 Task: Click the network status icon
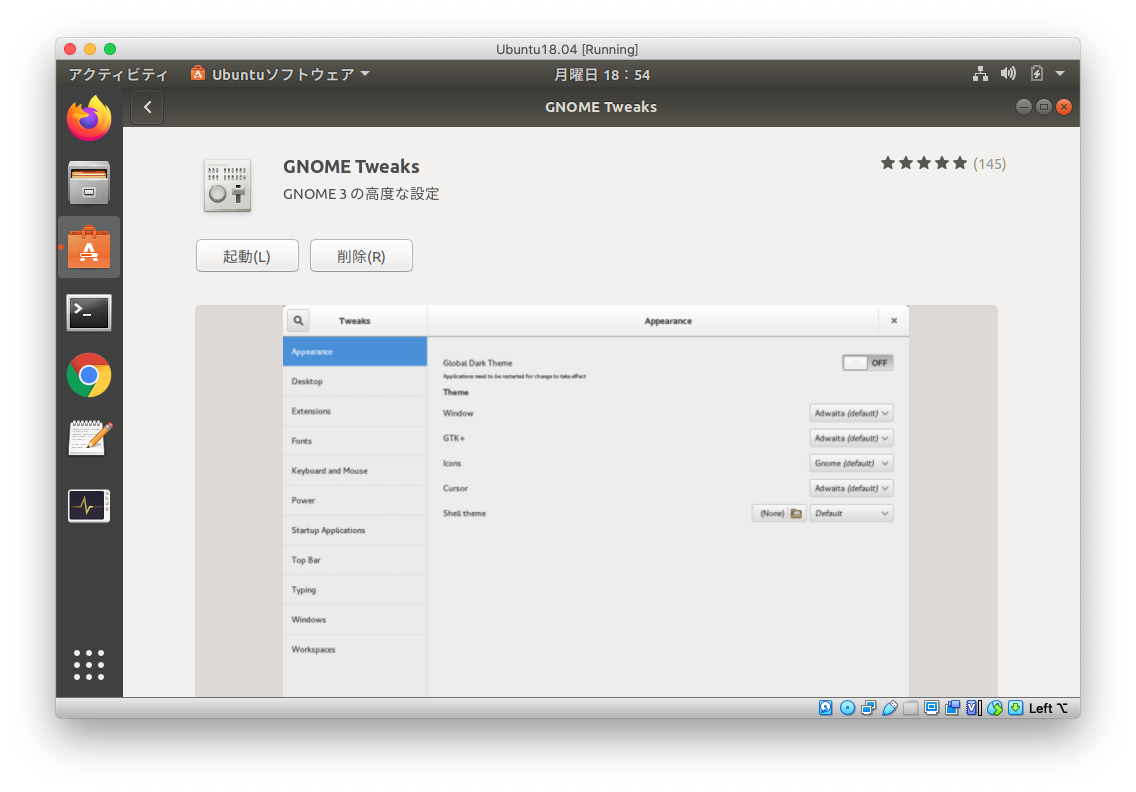click(980, 74)
